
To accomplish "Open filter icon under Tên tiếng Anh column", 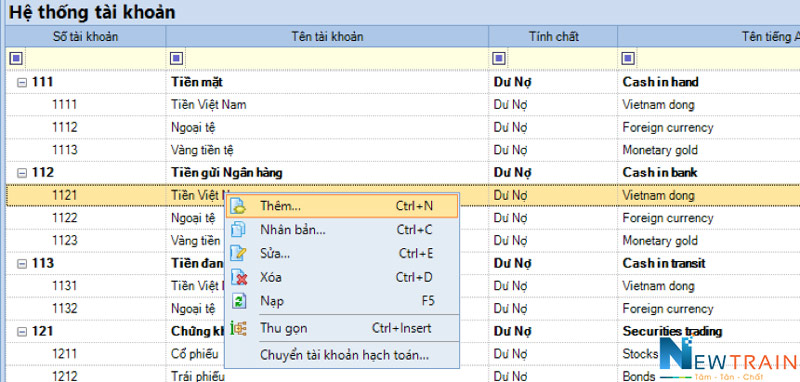I will pos(628,59).
